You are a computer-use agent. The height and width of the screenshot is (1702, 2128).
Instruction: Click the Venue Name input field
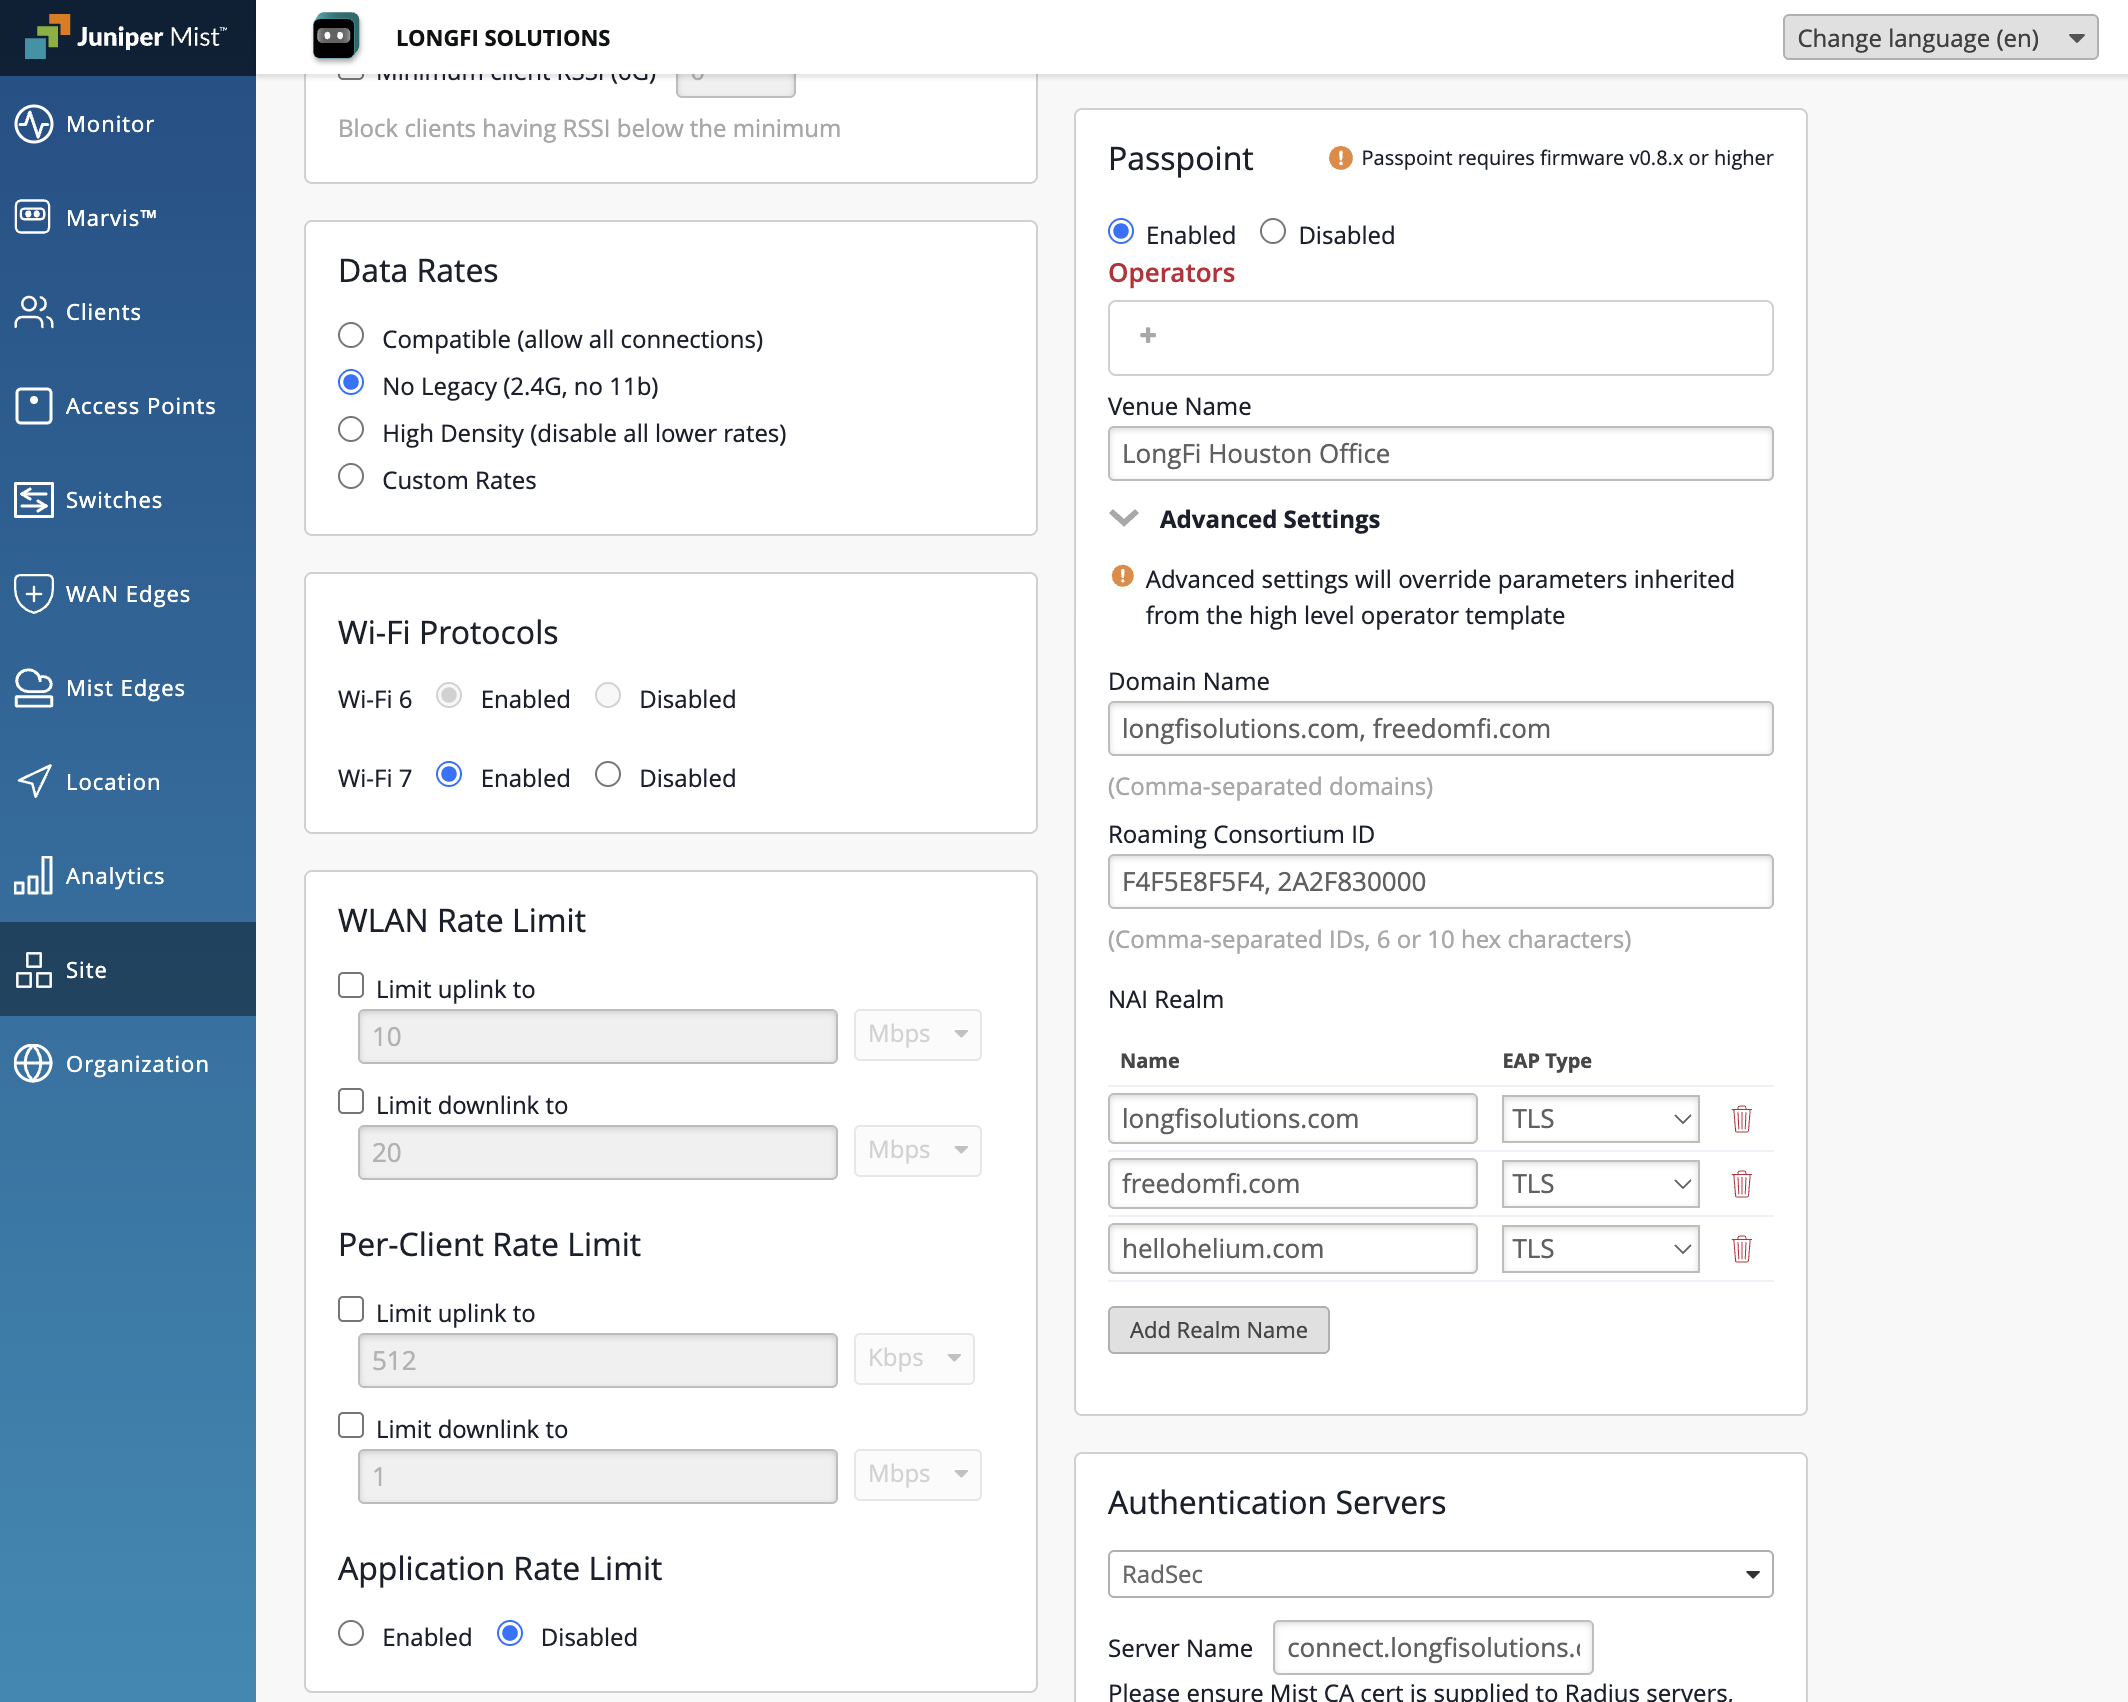coord(1440,454)
